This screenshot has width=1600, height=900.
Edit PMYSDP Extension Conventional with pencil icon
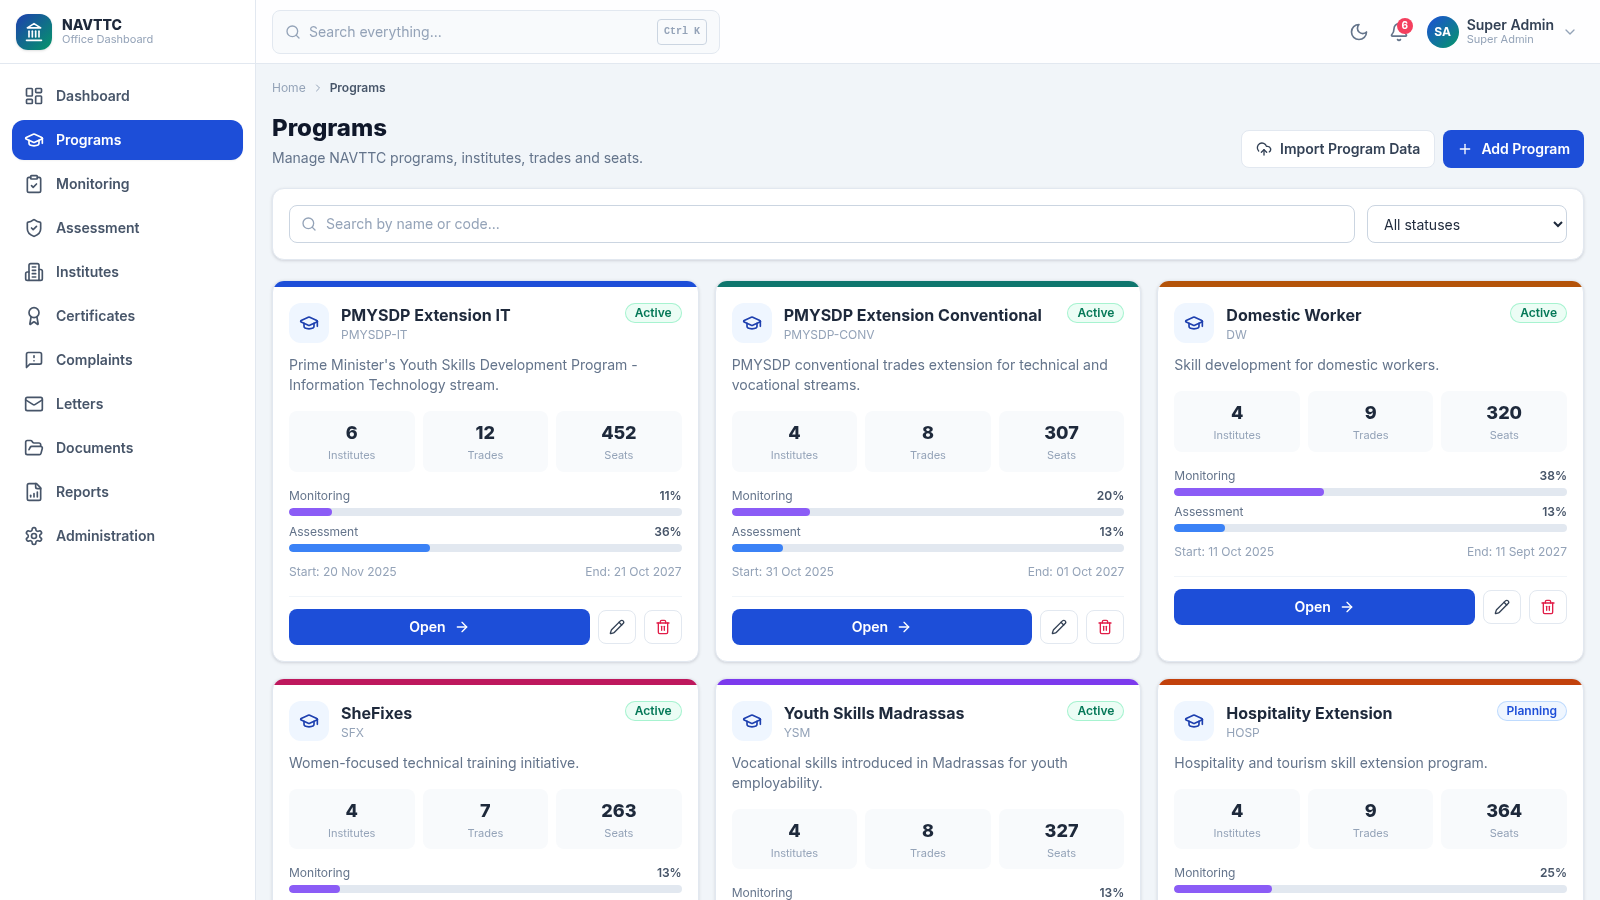(x=1059, y=627)
